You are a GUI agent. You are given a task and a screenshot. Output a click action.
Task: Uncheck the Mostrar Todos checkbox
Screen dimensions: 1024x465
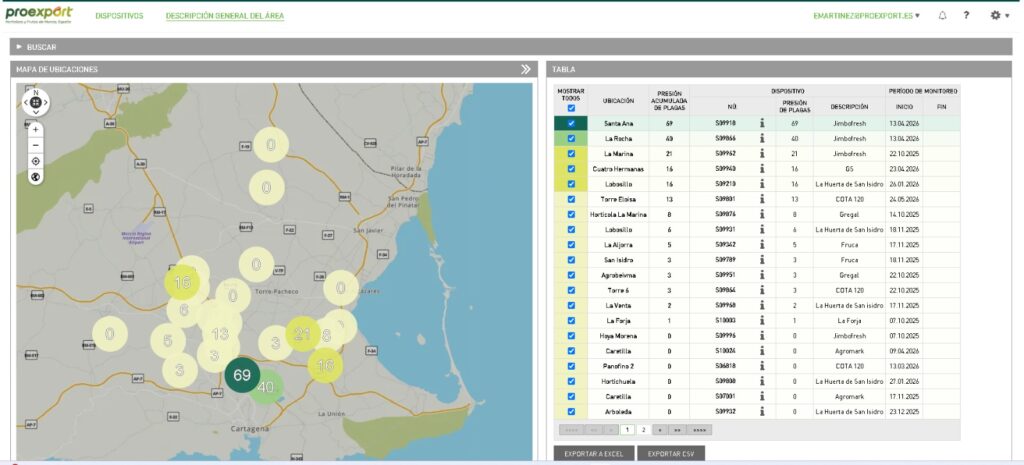tap(571, 108)
